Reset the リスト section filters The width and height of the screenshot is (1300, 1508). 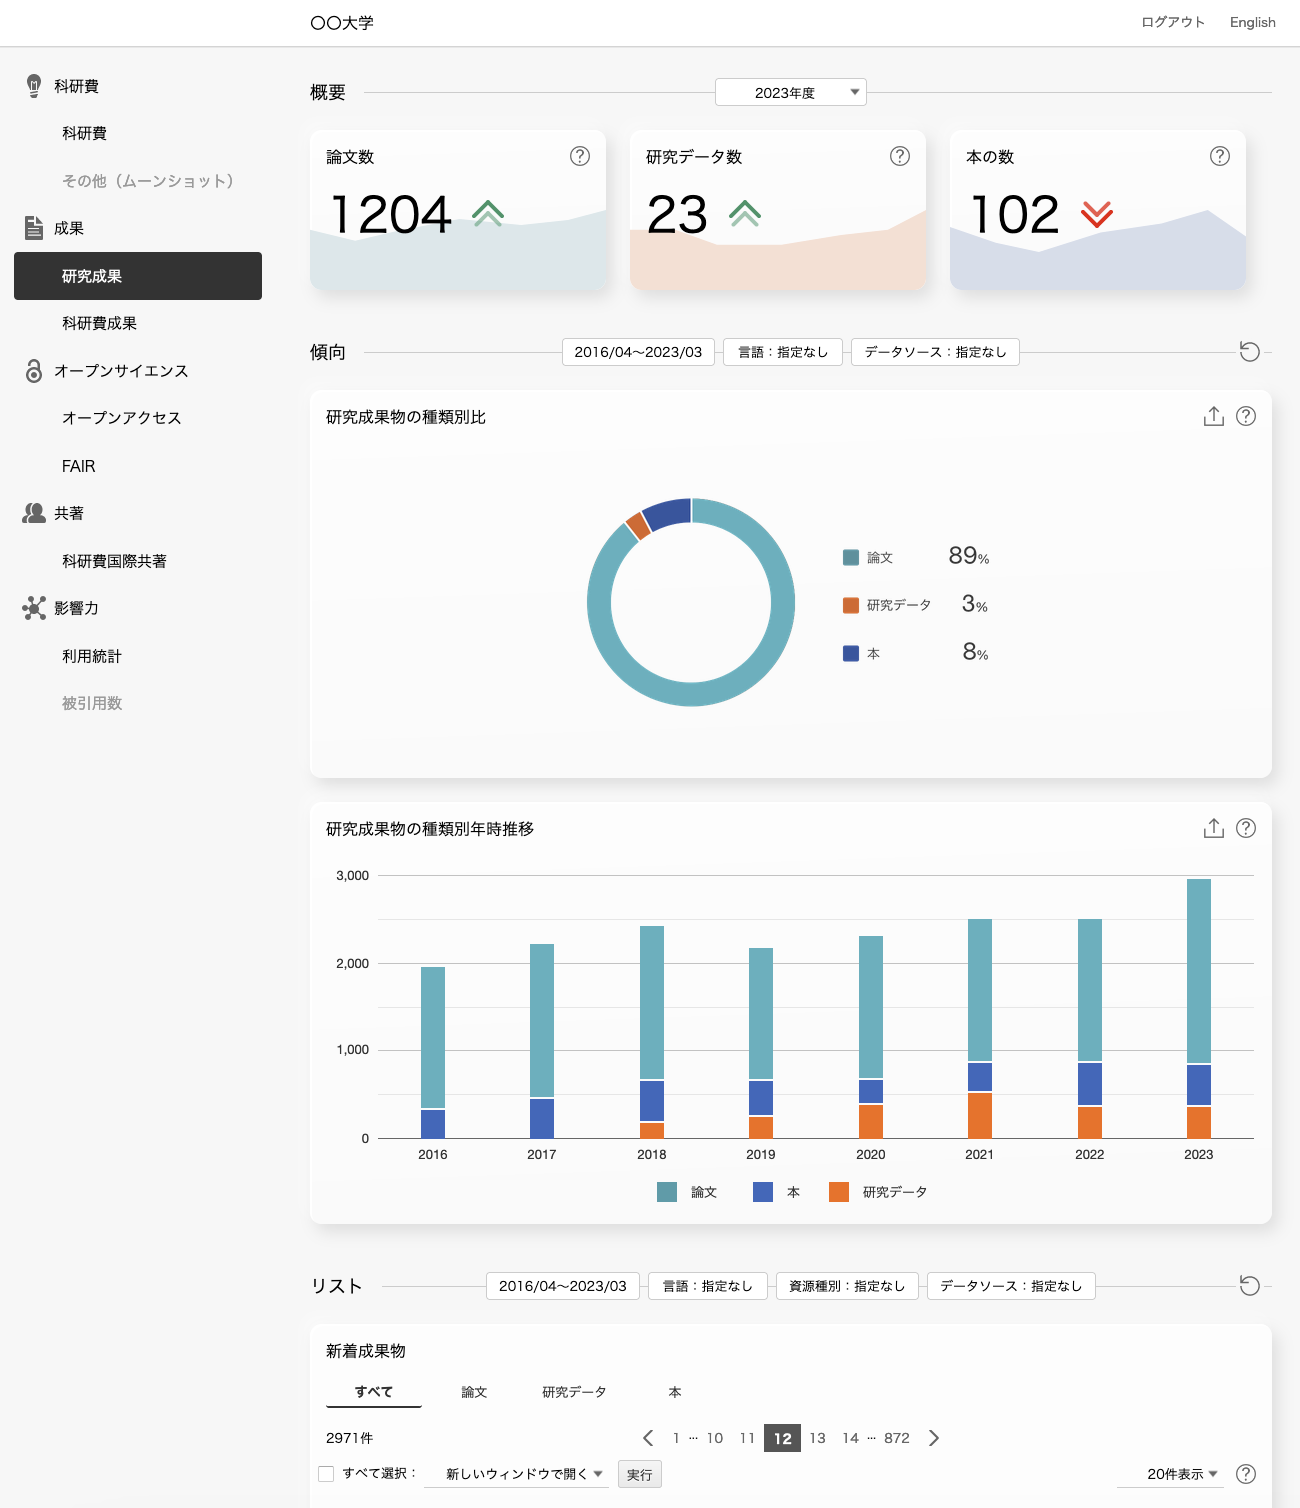click(x=1249, y=1285)
